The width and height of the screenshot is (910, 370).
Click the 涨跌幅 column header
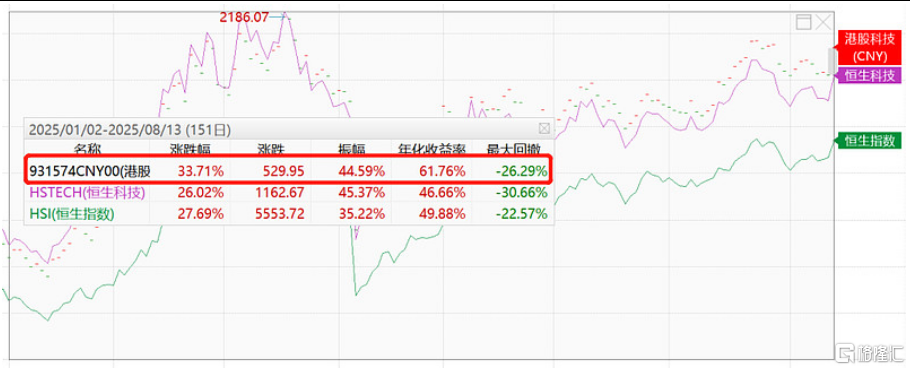pos(190,150)
